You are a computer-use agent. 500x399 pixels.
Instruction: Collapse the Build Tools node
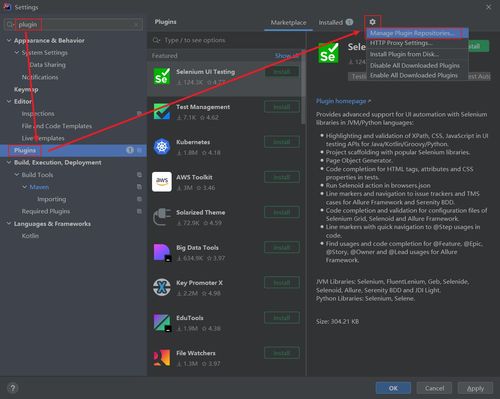point(16,175)
